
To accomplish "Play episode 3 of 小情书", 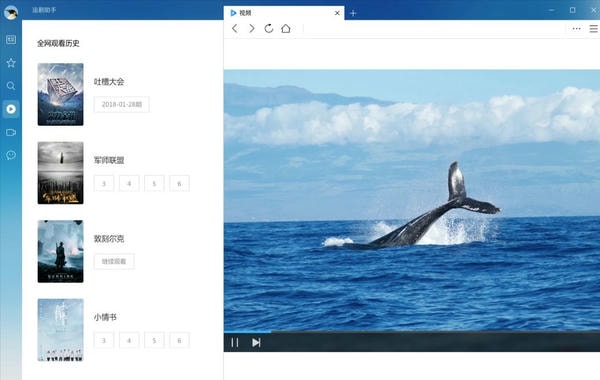I will (104, 340).
